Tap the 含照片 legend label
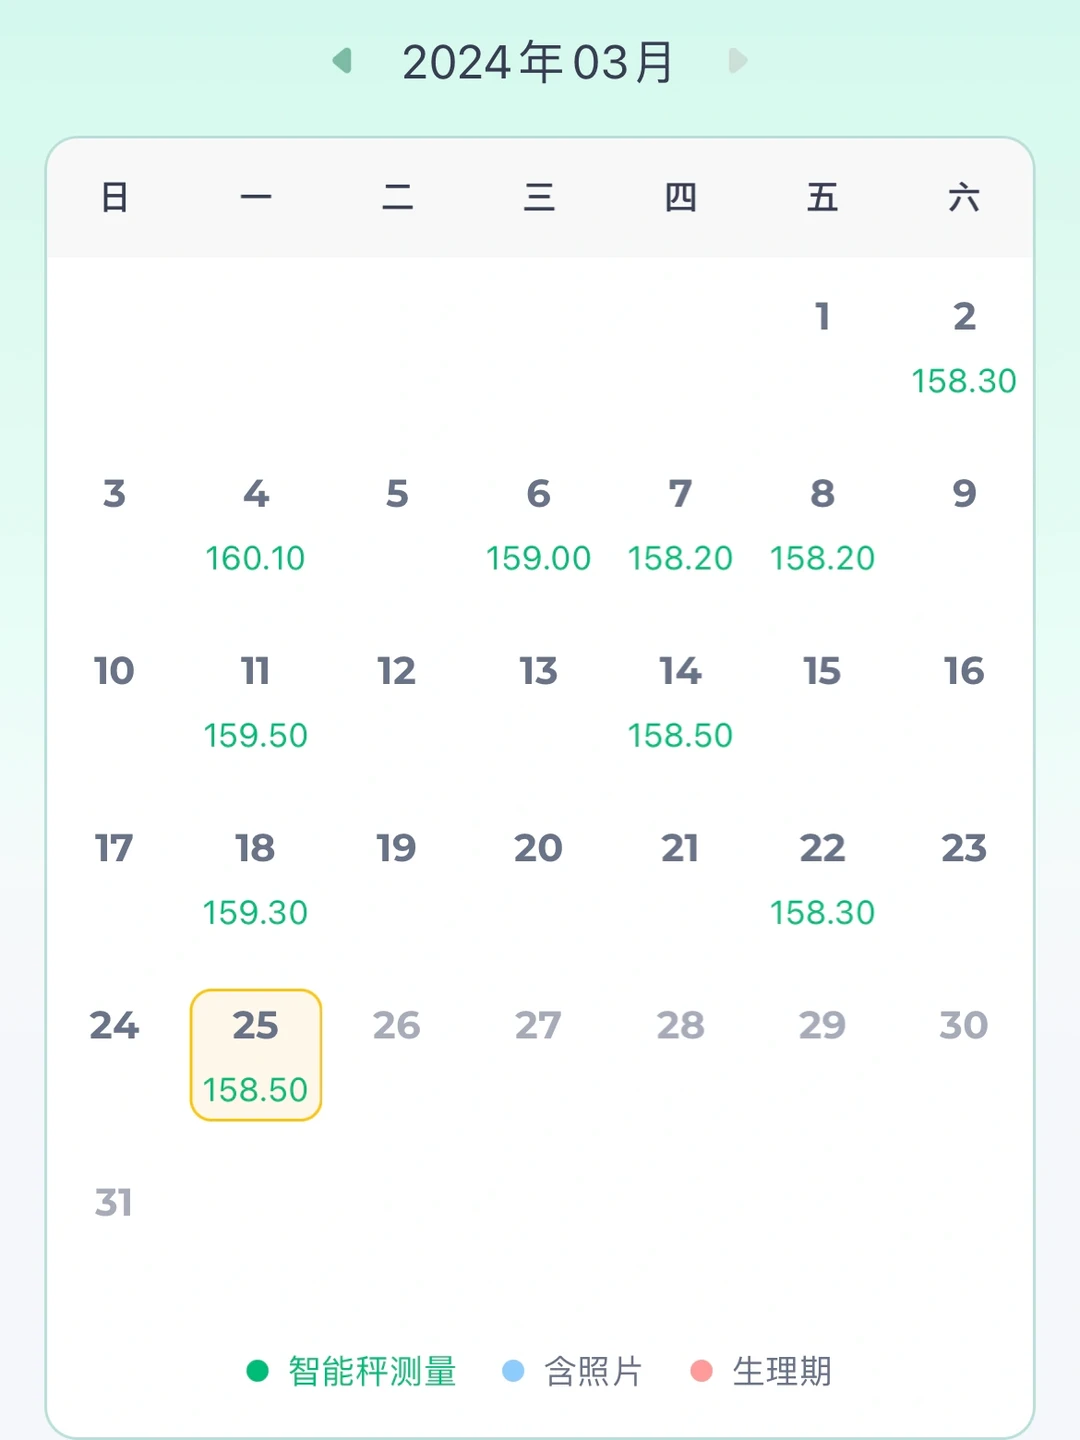1080x1440 pixels. (x=593, y=1371)
